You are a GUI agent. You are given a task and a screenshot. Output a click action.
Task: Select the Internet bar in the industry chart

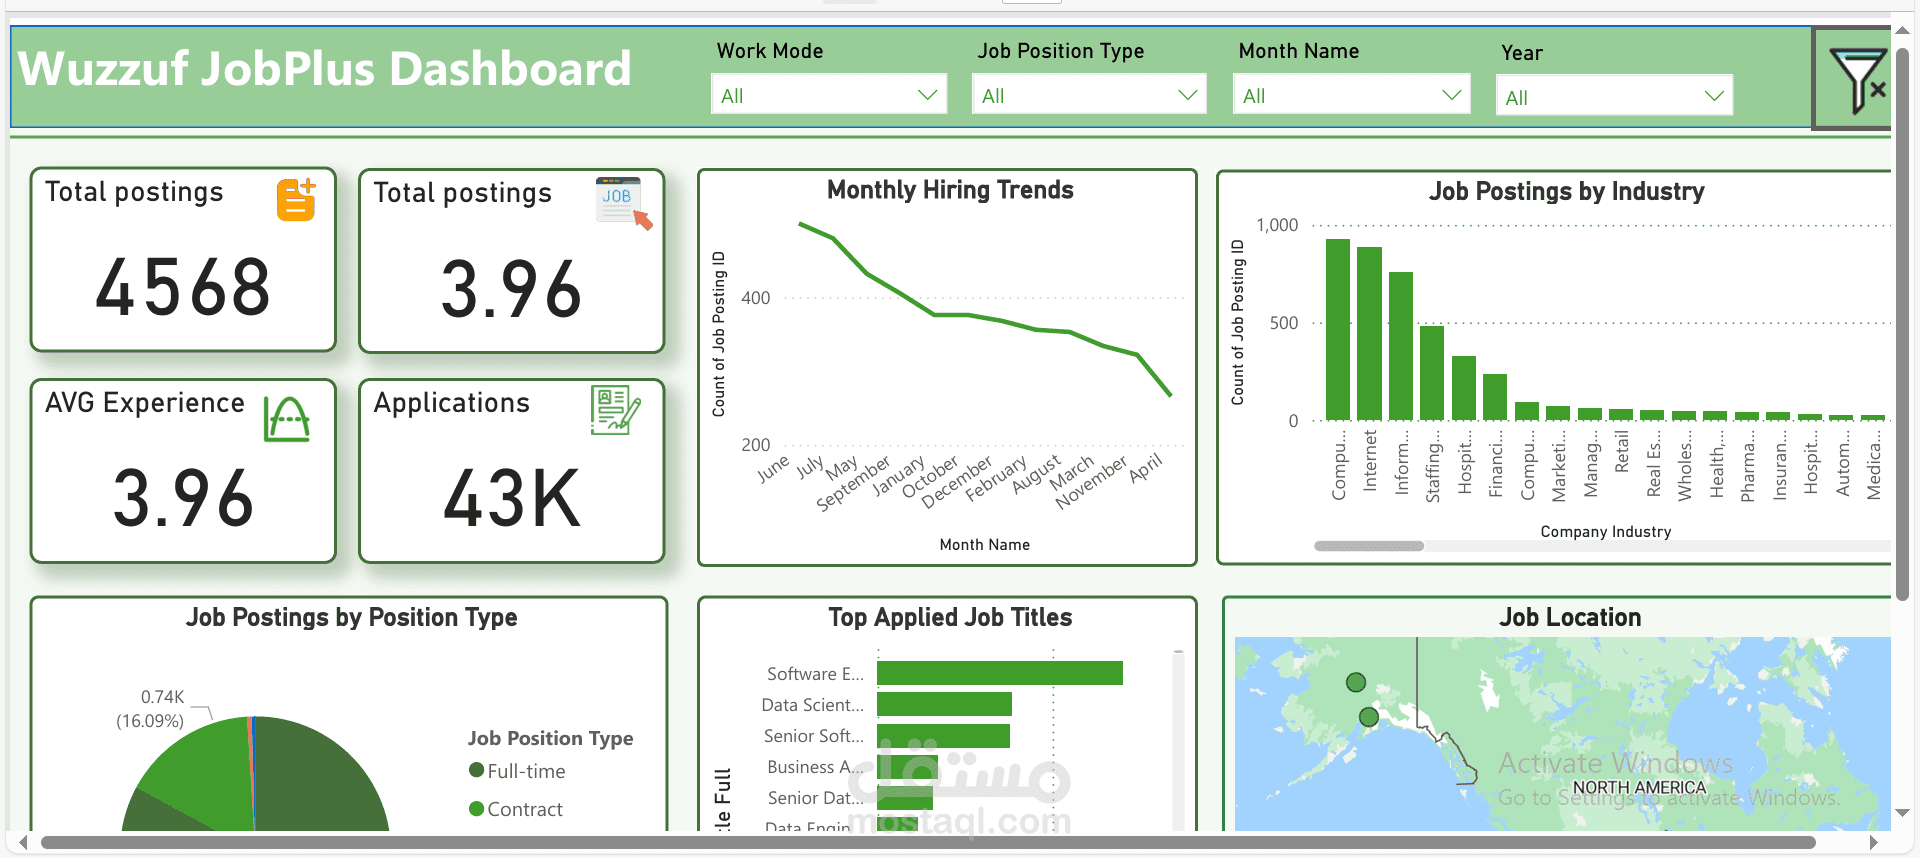tap(1369, 333)
